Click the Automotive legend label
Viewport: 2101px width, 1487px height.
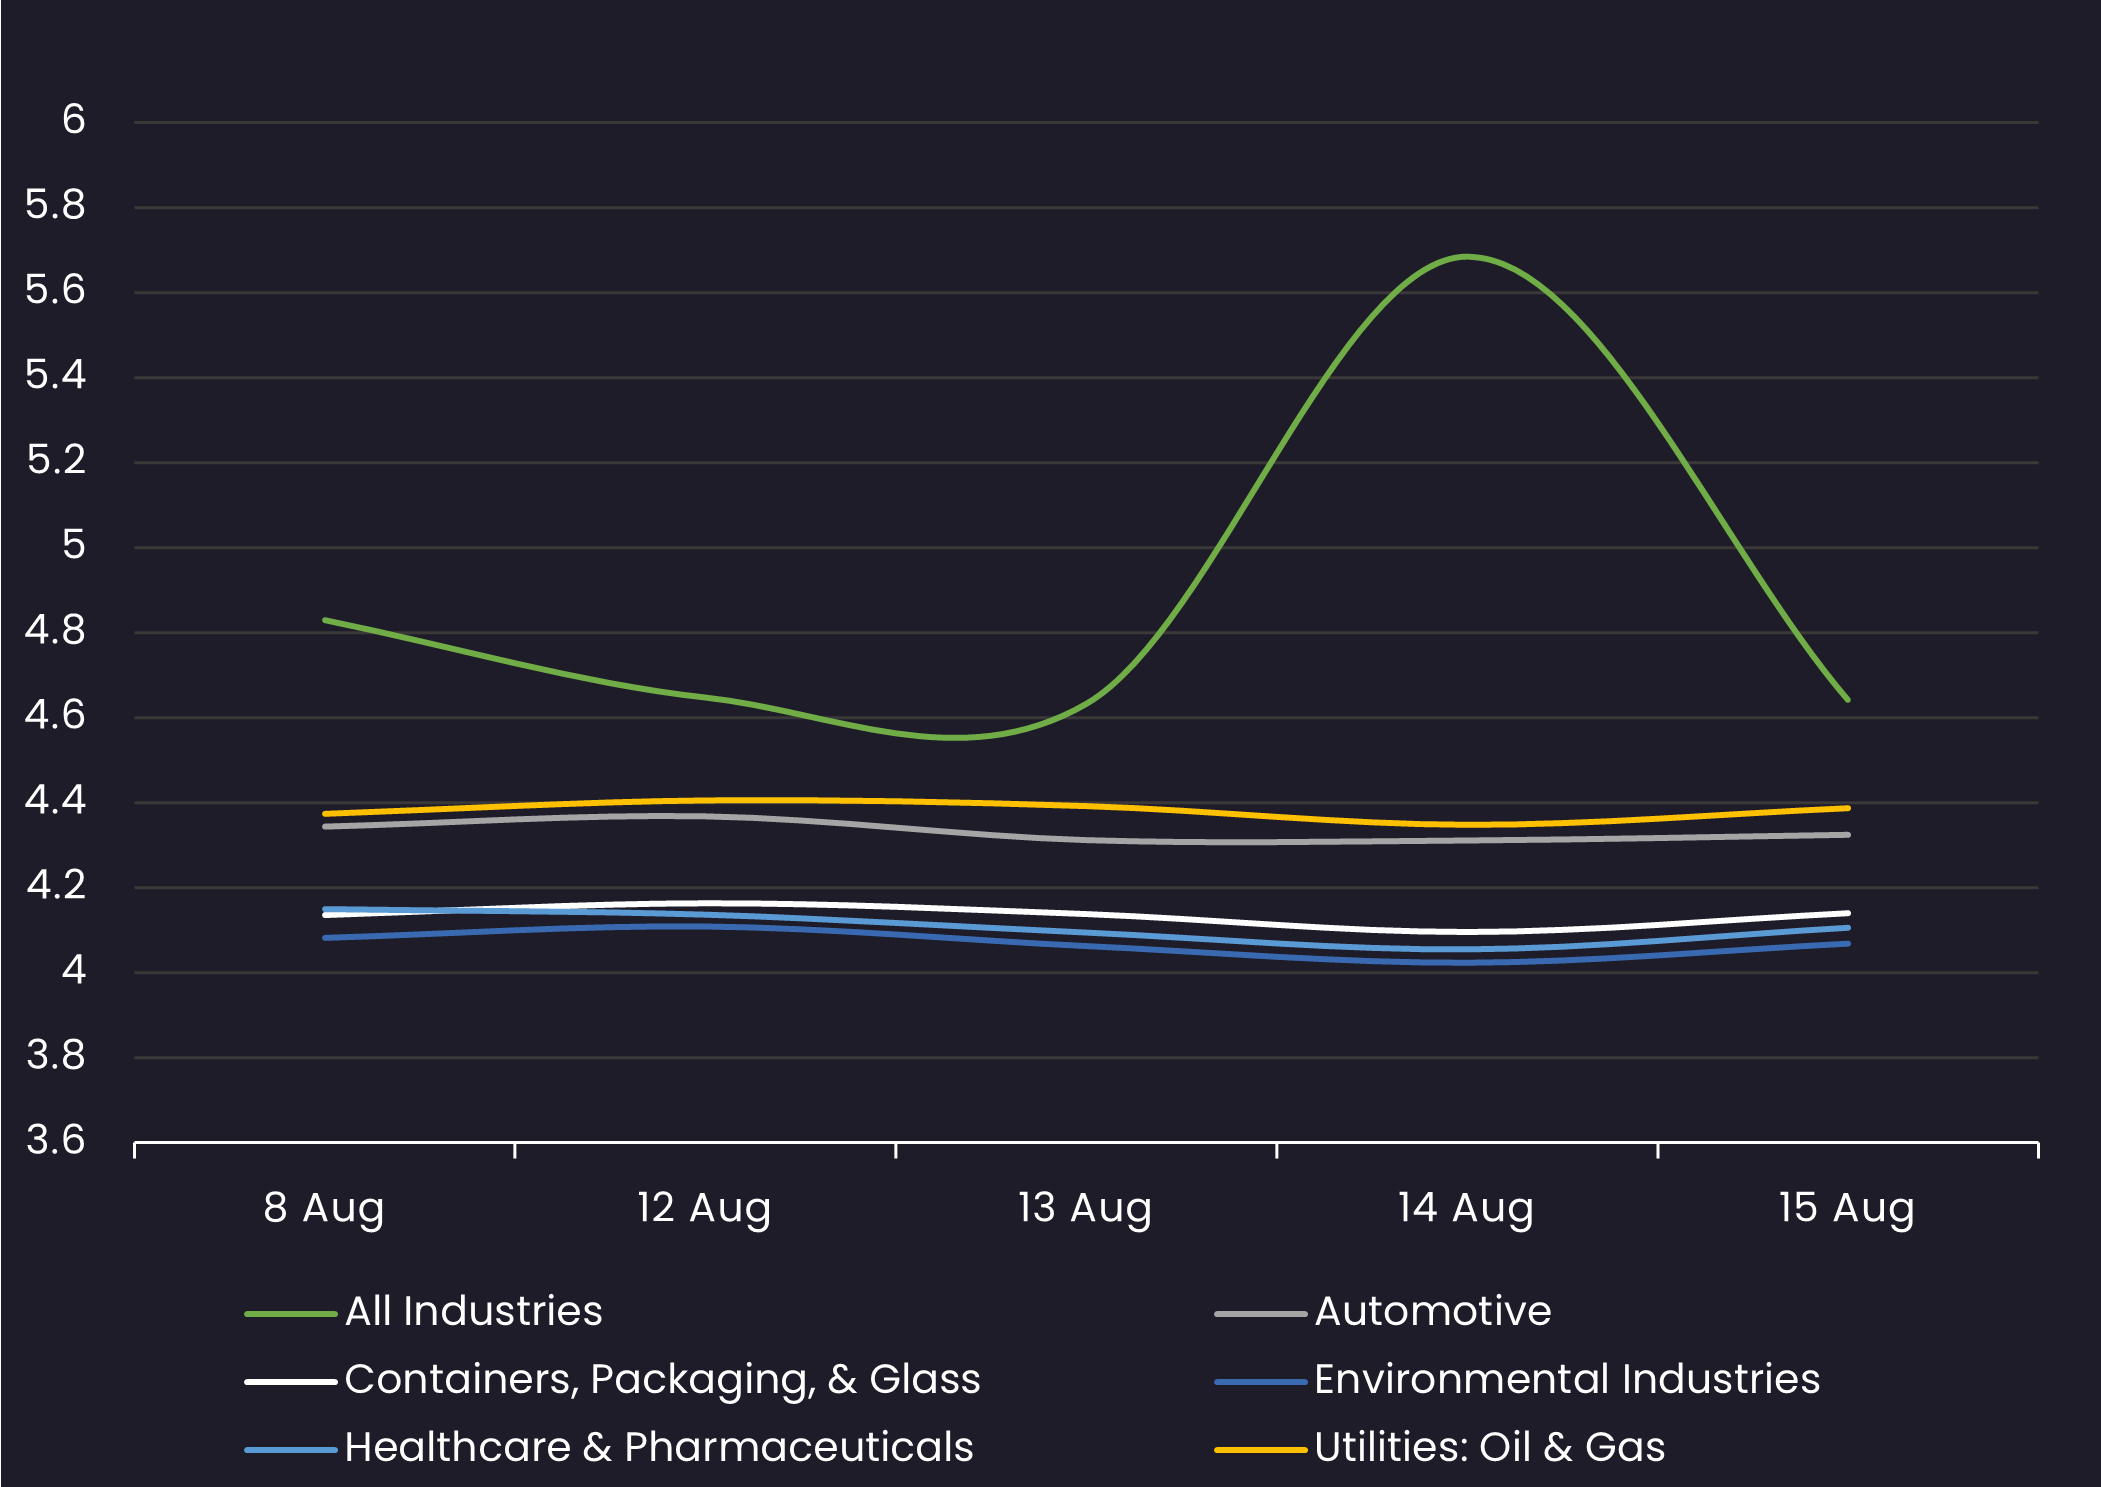click(1432, 1311)
